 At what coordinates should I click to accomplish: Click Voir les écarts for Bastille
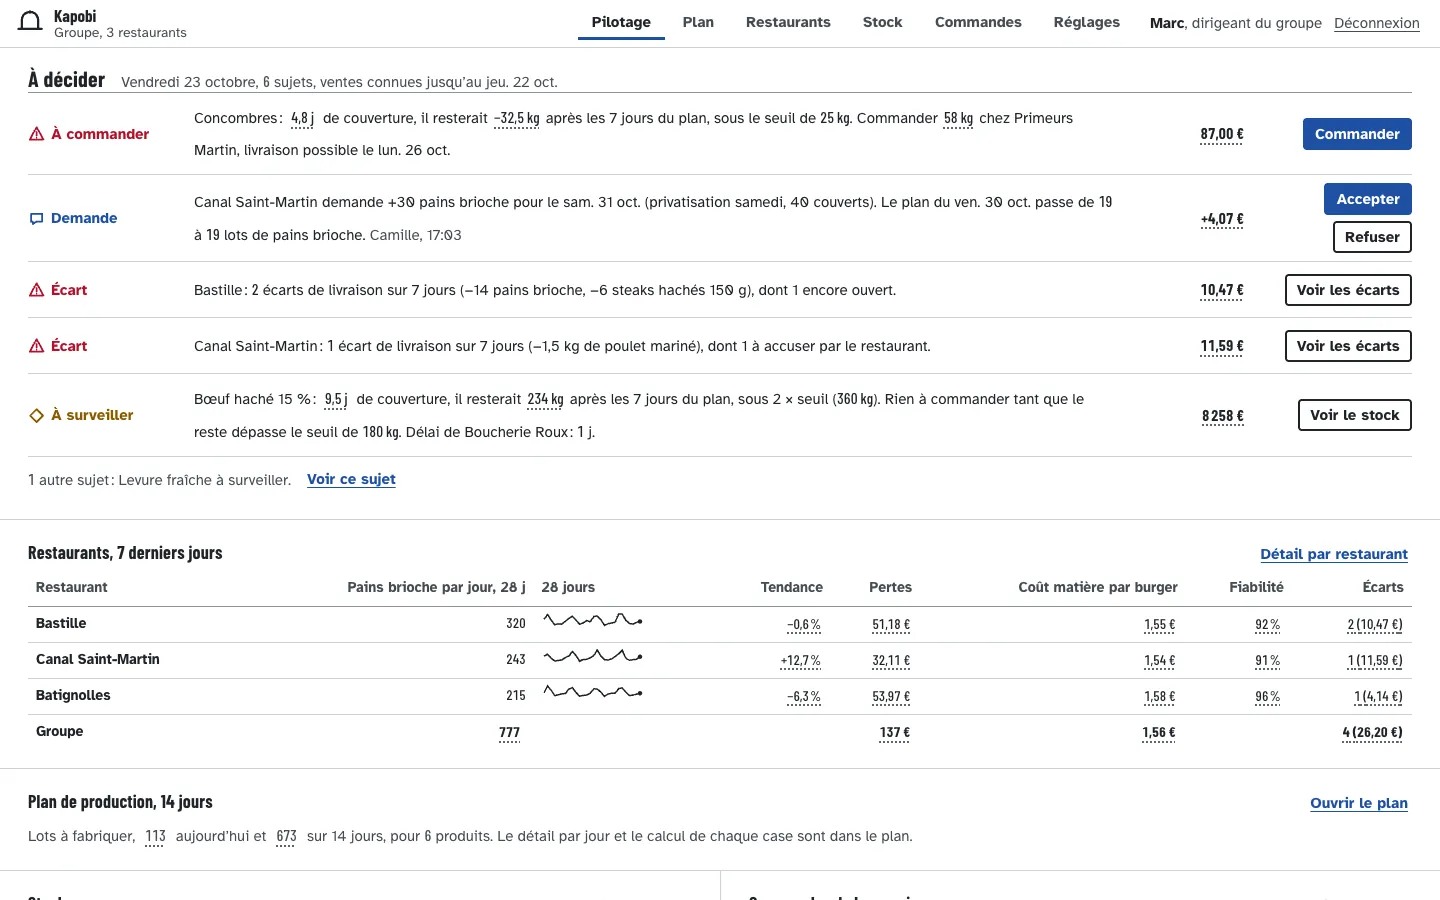click(1348, 290)
